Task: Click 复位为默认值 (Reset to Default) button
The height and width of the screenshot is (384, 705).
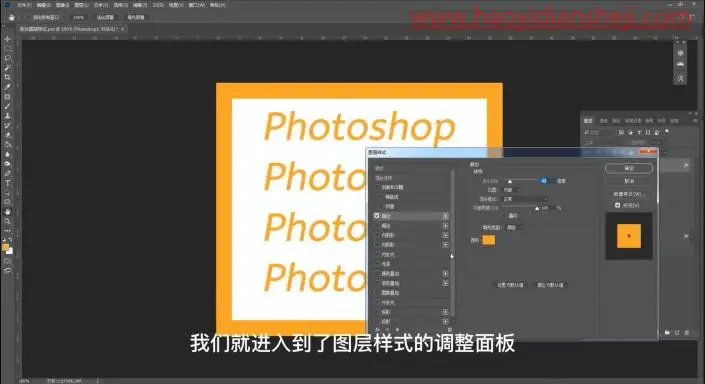Action: [550, 285]
